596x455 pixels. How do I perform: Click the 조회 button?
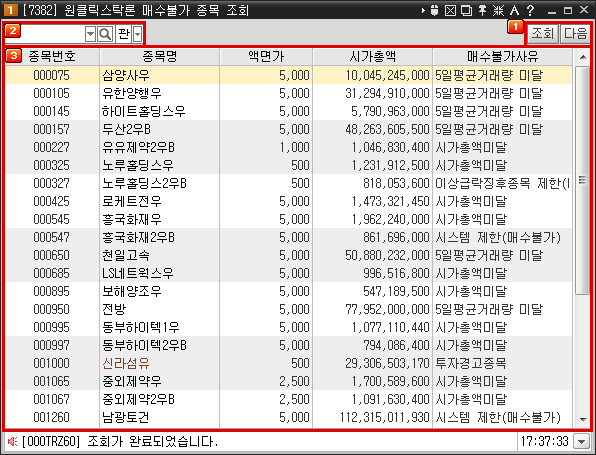[x=542, y=33]
